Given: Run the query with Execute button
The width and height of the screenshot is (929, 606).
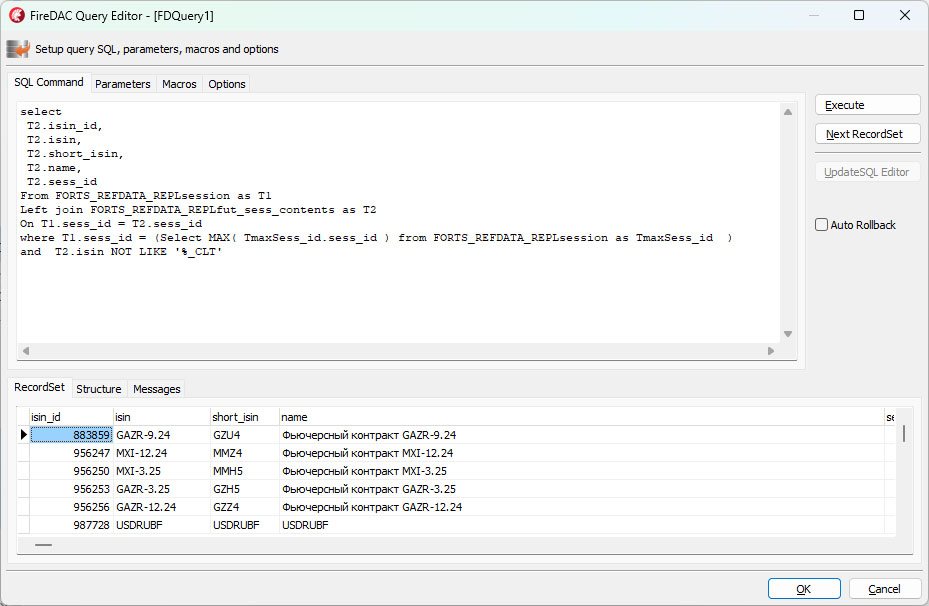Looking at the screenshot, I should 867,105.
